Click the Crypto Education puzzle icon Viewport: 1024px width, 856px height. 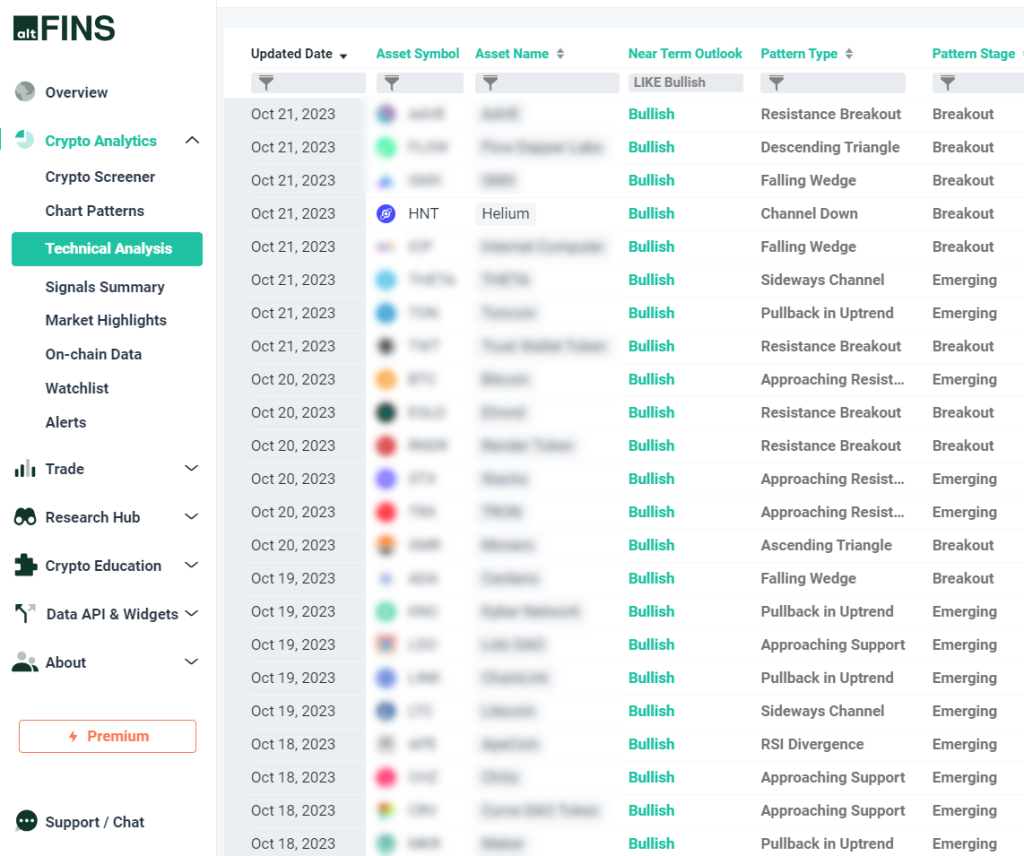tap(25, 565)
